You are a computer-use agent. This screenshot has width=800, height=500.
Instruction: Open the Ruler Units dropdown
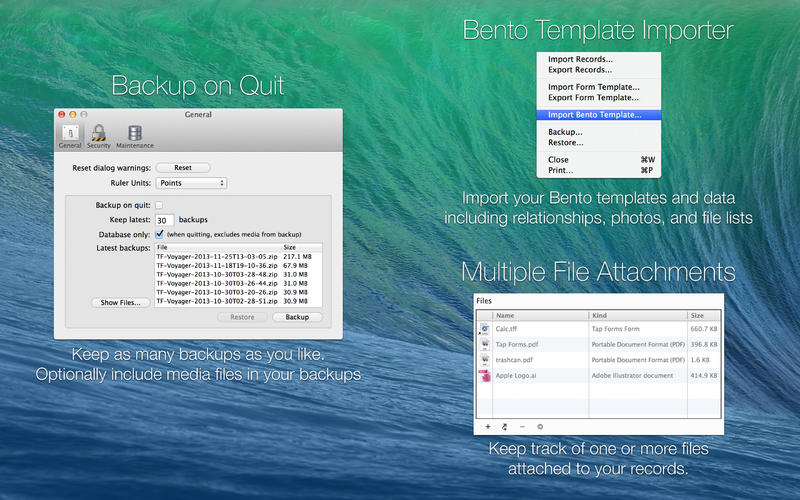(x=191, y=183)
